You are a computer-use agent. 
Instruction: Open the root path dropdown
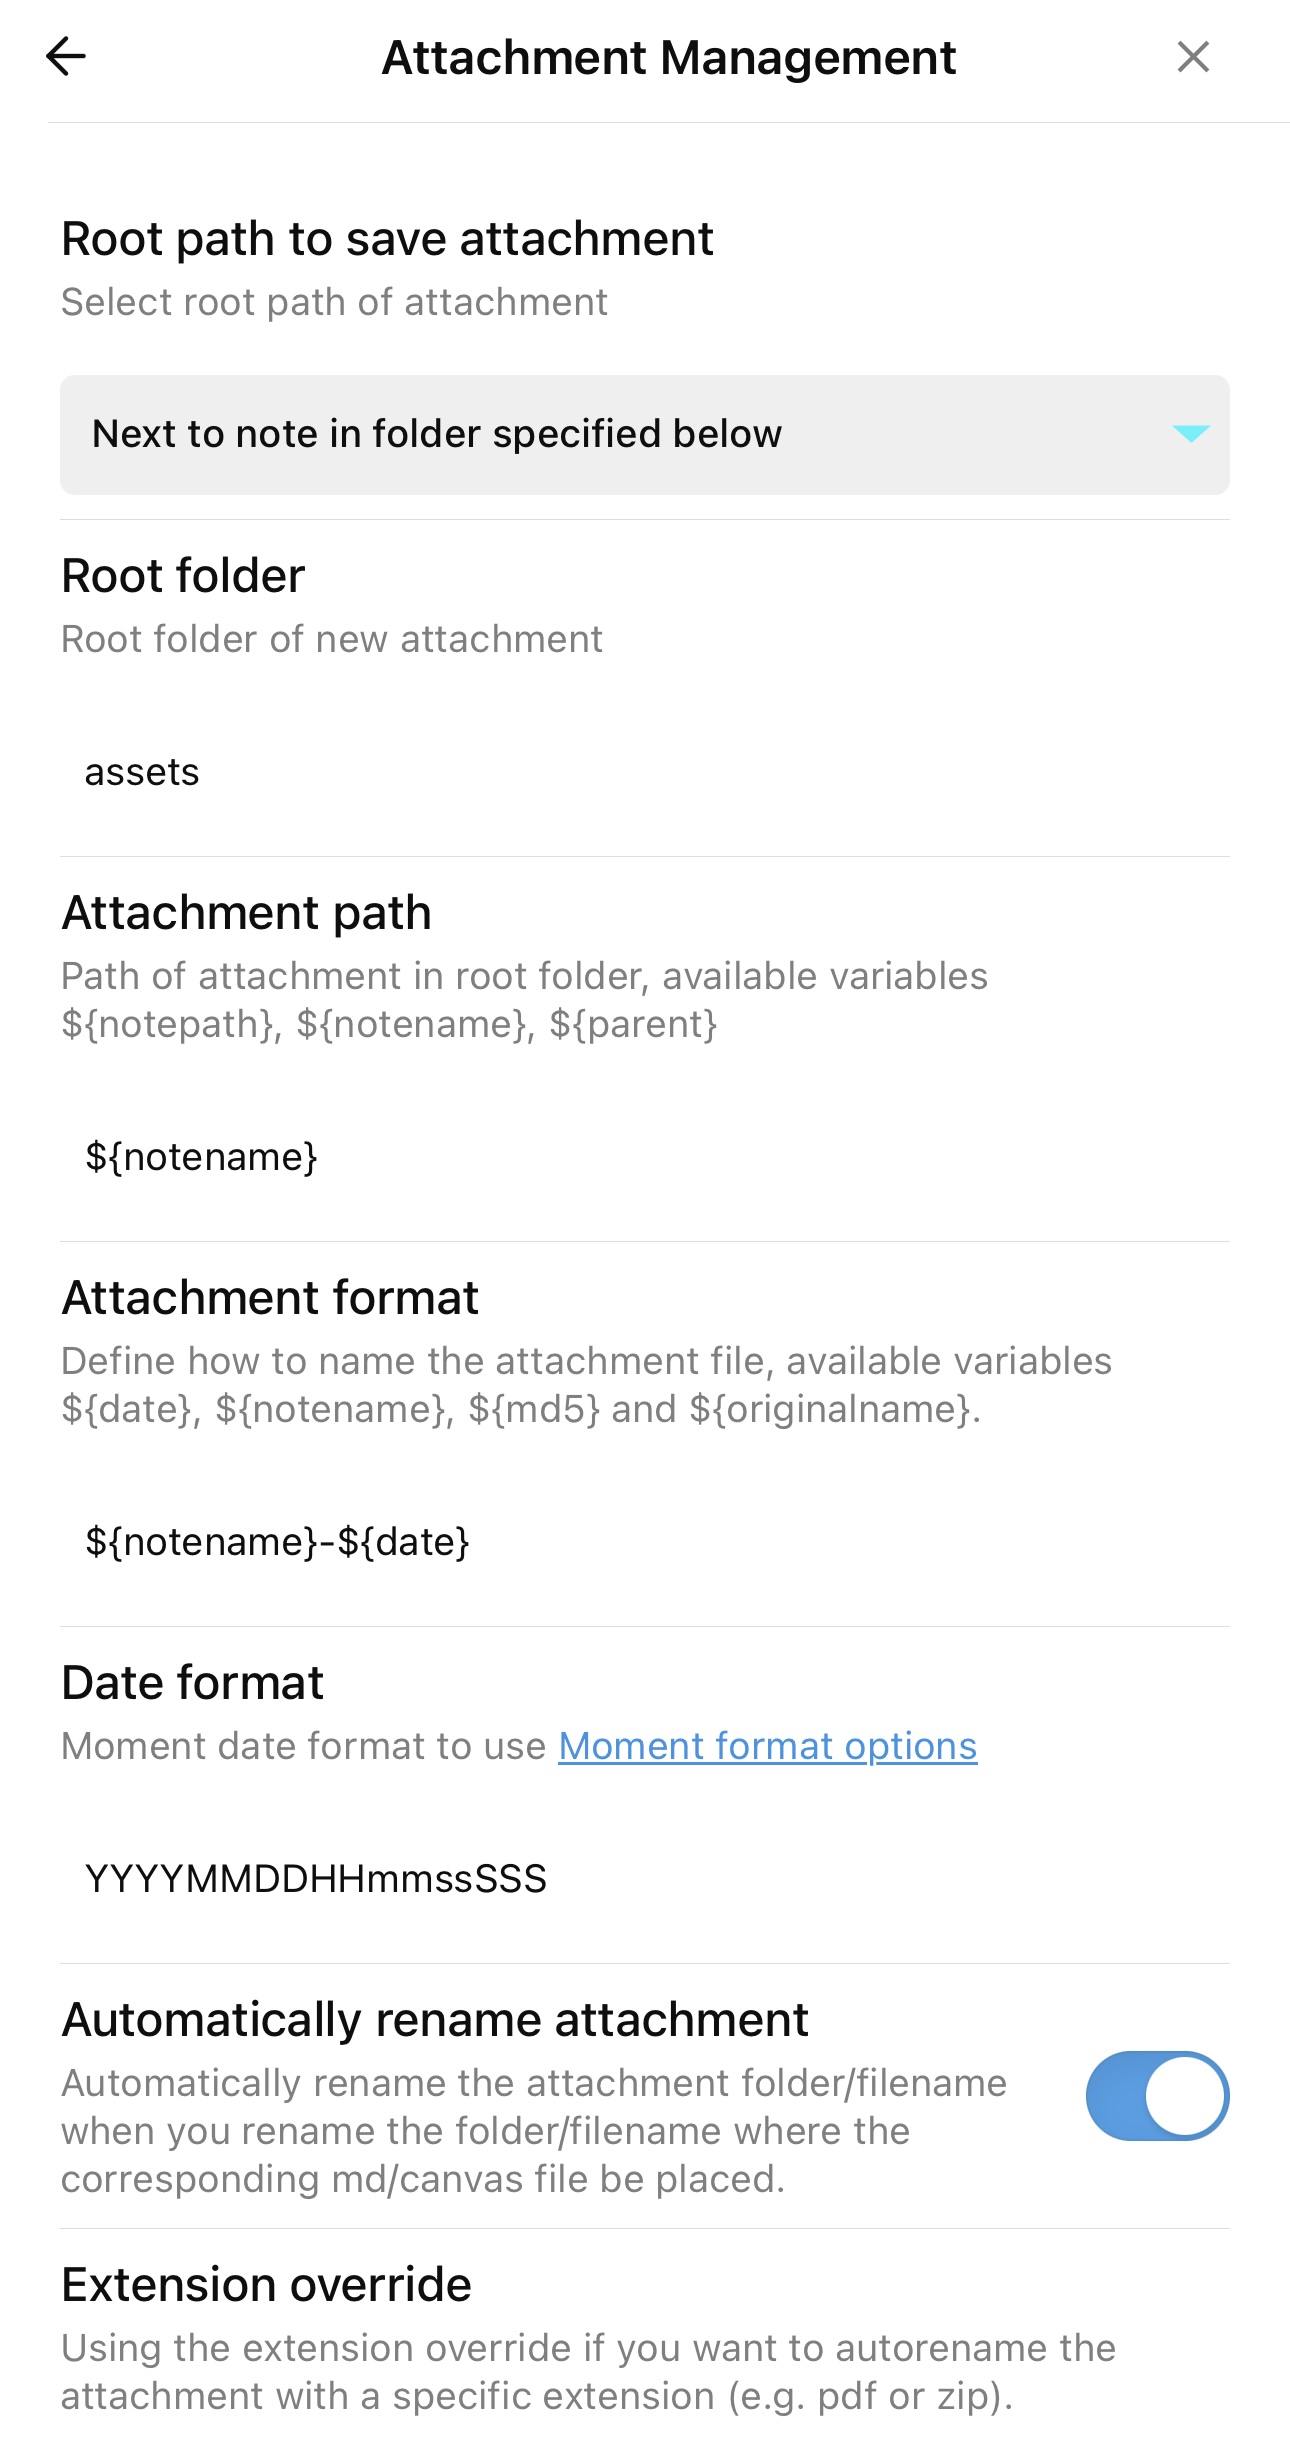[x=644, y=435]
